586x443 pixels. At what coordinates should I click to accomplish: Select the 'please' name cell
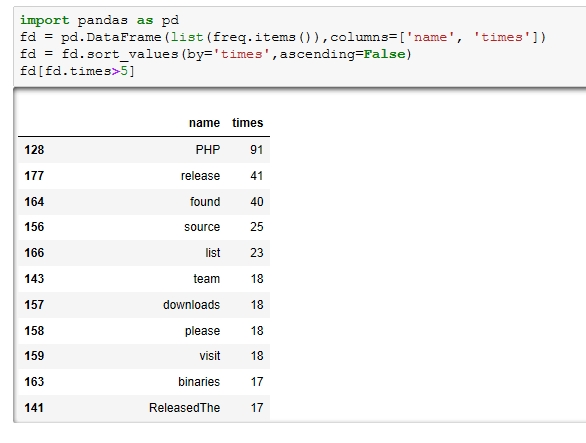(202, 331)
